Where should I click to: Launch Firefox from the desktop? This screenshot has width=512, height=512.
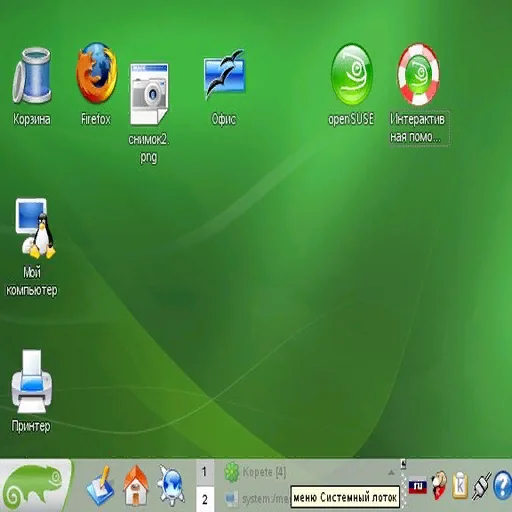pos(97,73)
